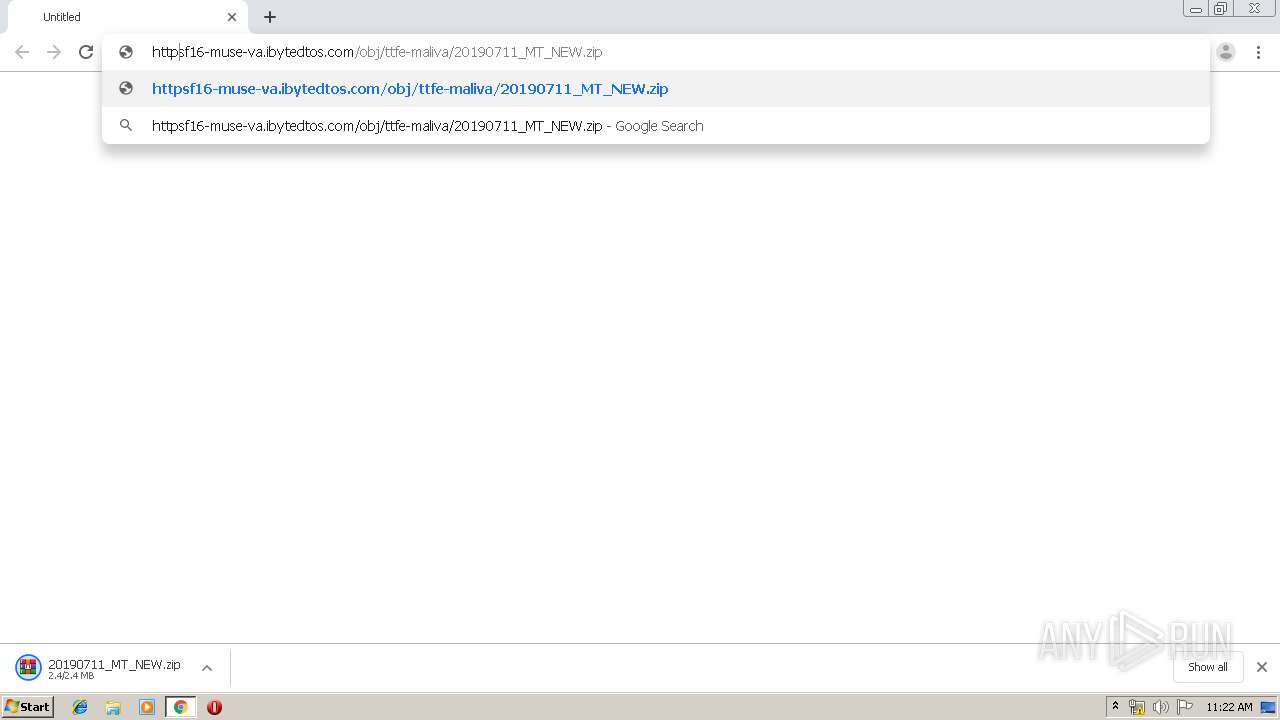Restore down the Chrome window
1280x720 pixels.
tap(1221, 9)
